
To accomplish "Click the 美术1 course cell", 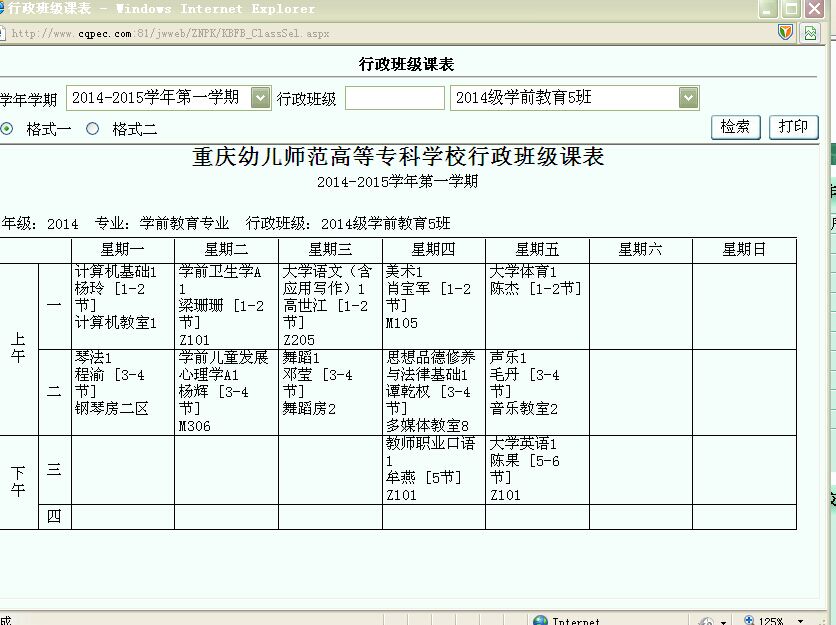I will 433,306.
